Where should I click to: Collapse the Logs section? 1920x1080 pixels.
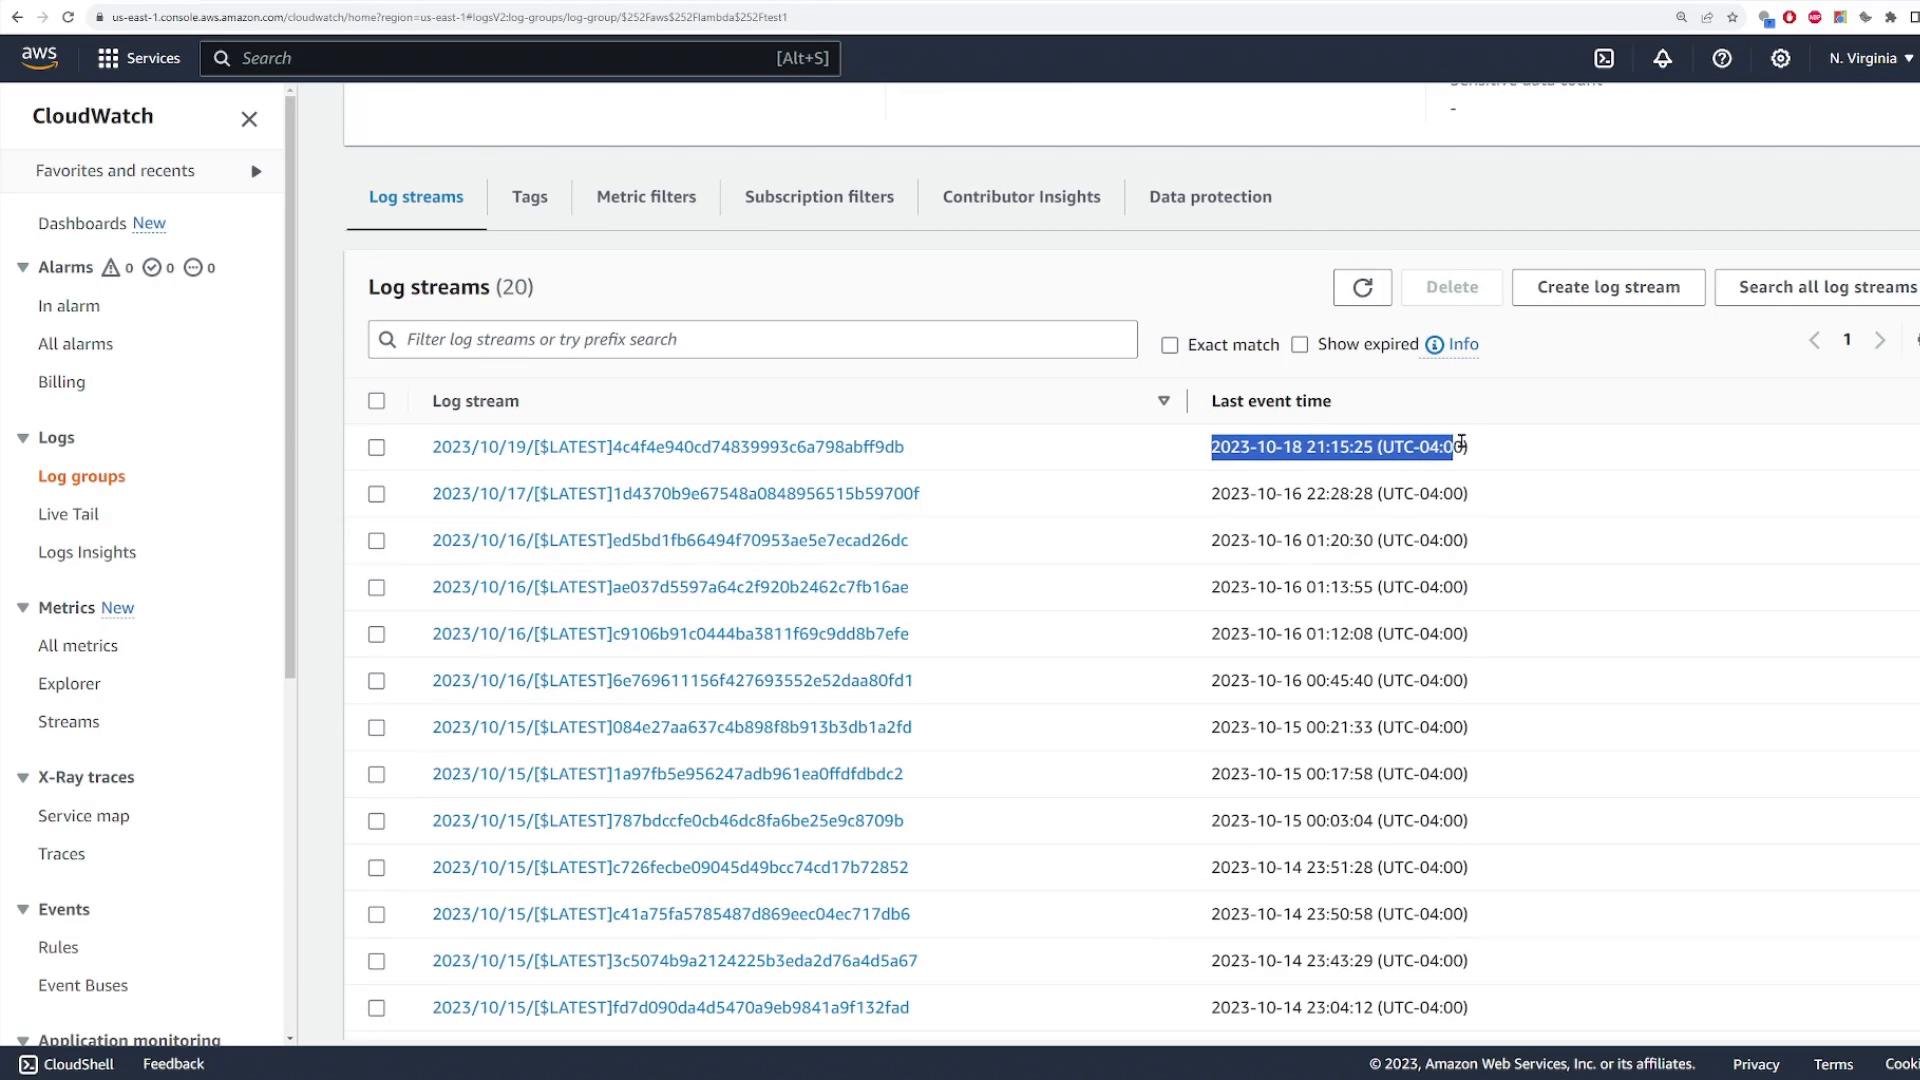click(x=22, y=438)
